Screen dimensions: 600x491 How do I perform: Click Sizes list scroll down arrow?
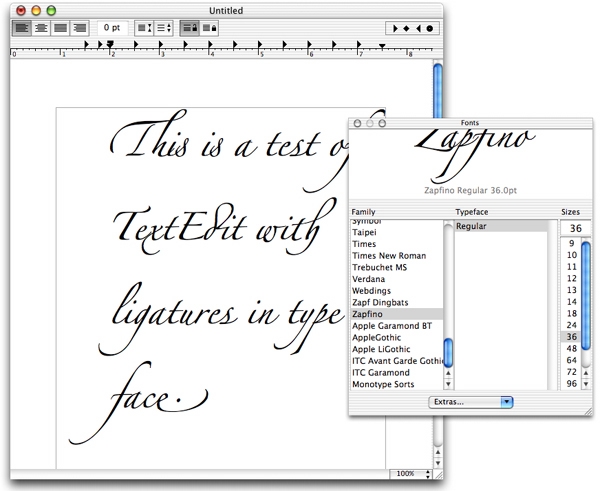[x=586, y=384]
